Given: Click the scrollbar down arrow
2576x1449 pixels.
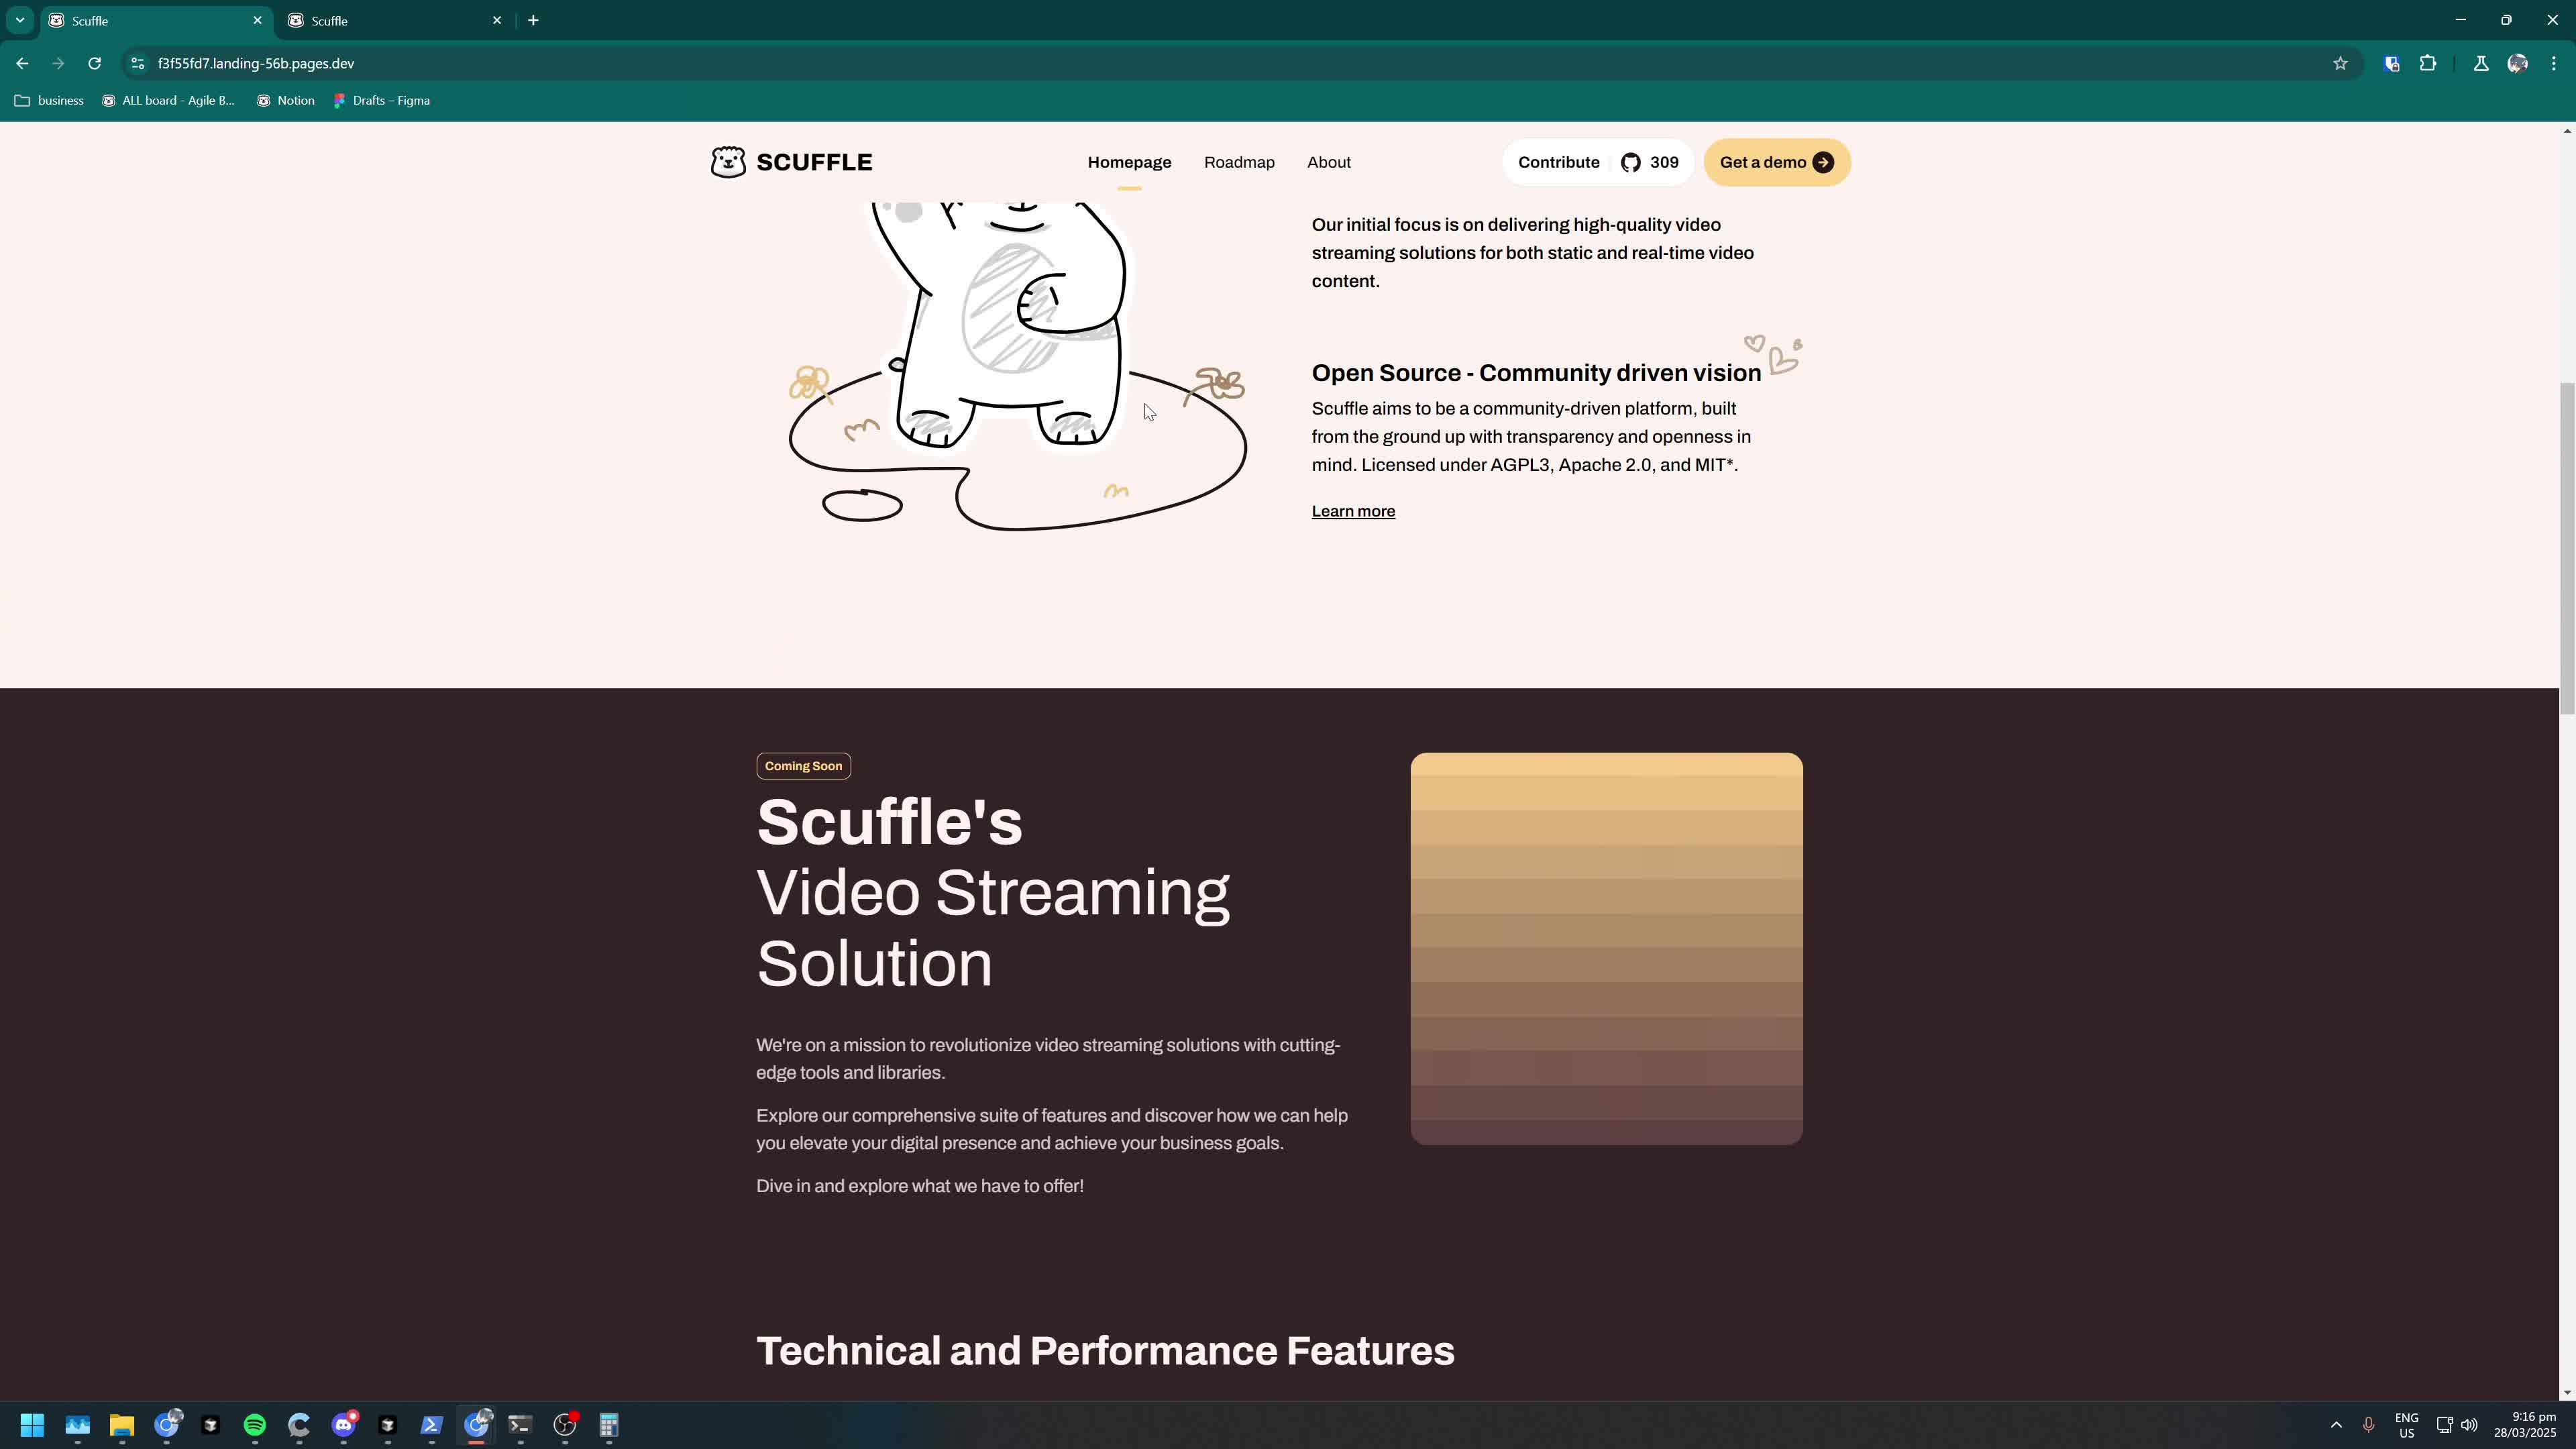Looking at the screenshot, I should [2567, 1392].
